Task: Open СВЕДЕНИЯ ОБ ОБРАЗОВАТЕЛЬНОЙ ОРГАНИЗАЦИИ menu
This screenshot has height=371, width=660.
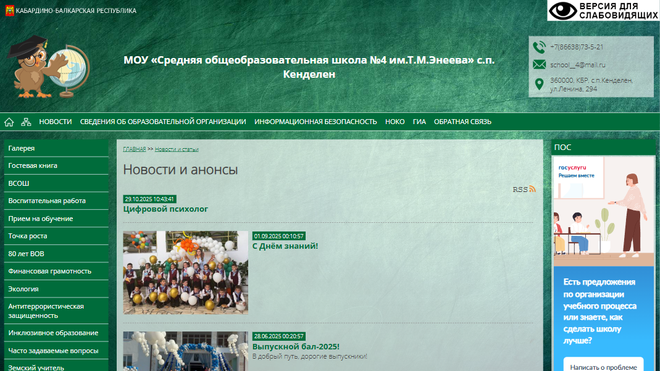Action: click(163, 122)
